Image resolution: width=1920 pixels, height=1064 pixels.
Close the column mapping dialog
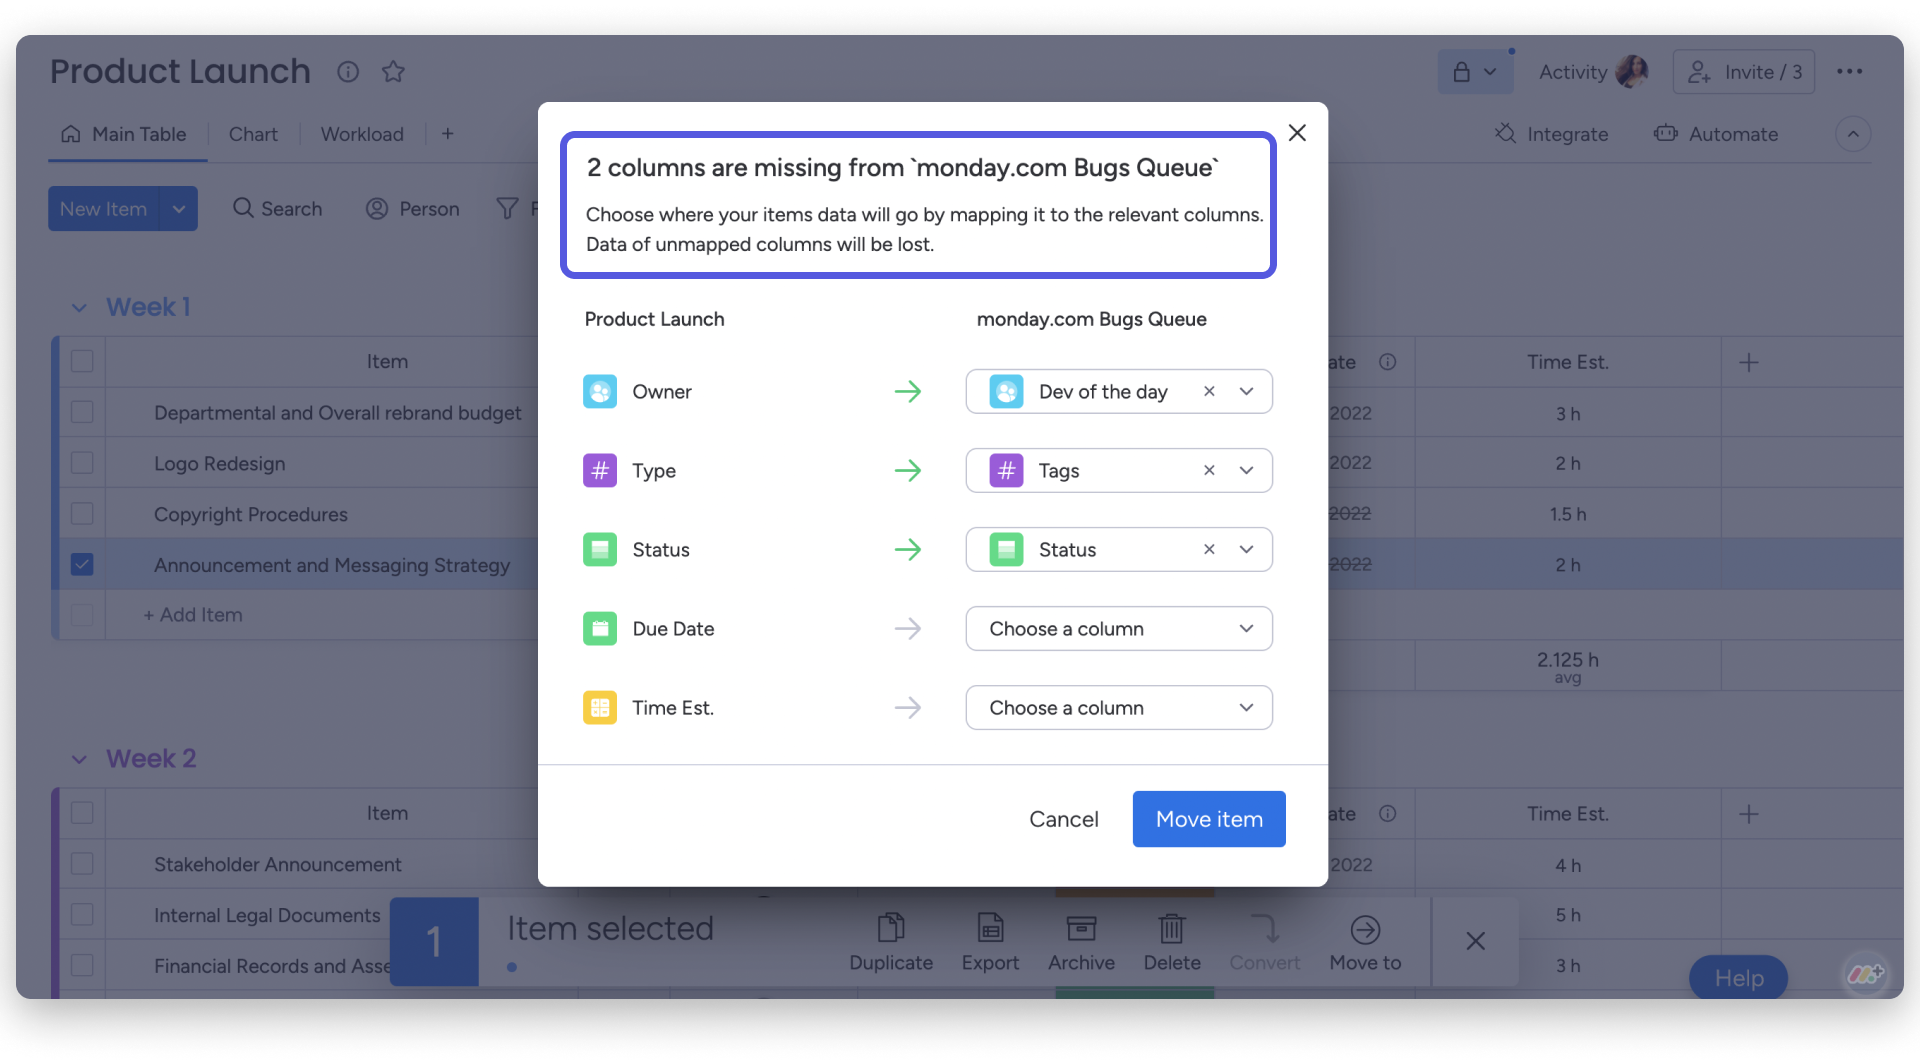point(1298,133)
